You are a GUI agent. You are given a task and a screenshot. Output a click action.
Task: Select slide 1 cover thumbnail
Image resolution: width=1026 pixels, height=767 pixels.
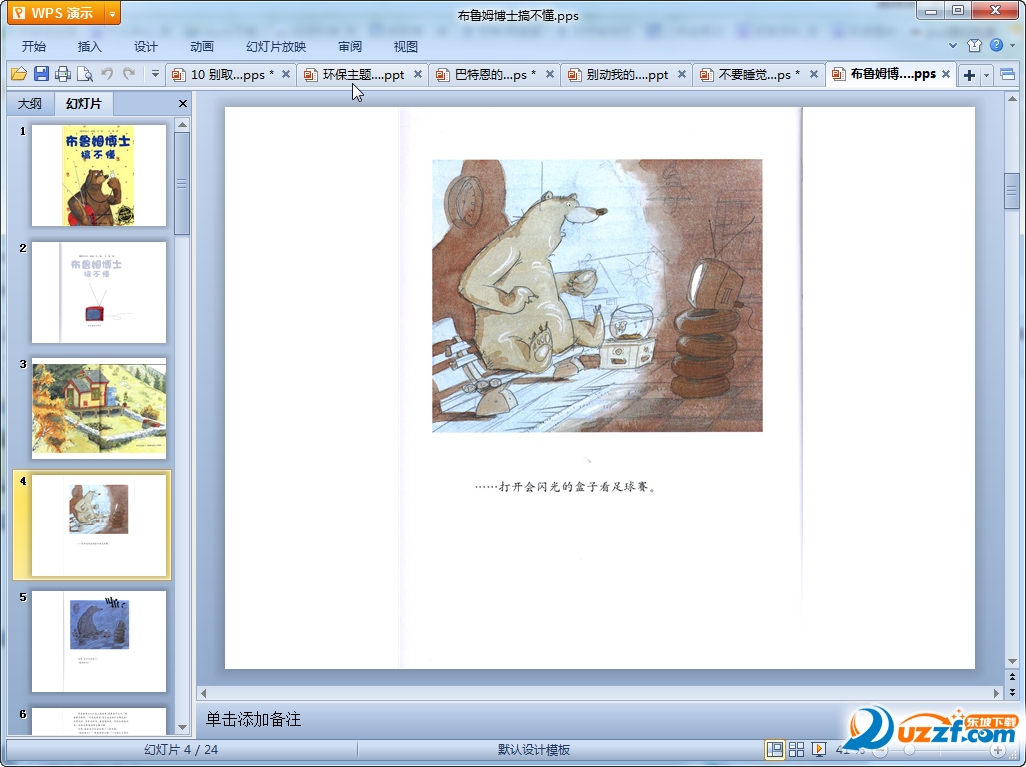pyautogui.click(x=99, y=175)
